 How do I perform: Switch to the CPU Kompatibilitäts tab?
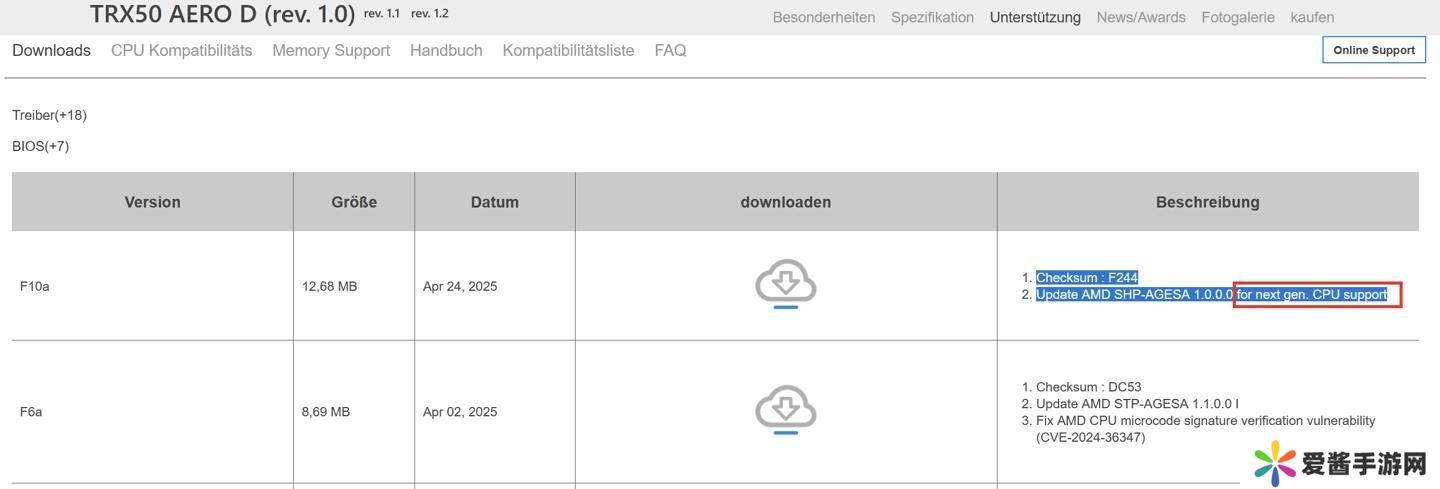click(x=181, y=50)
